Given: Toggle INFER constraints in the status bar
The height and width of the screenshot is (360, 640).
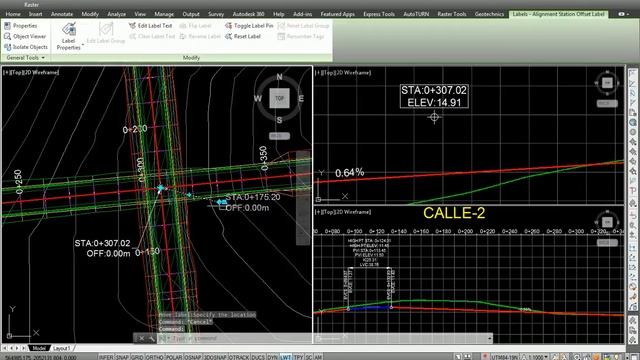Looking at the screenshot, I should (x=106, y=357).
